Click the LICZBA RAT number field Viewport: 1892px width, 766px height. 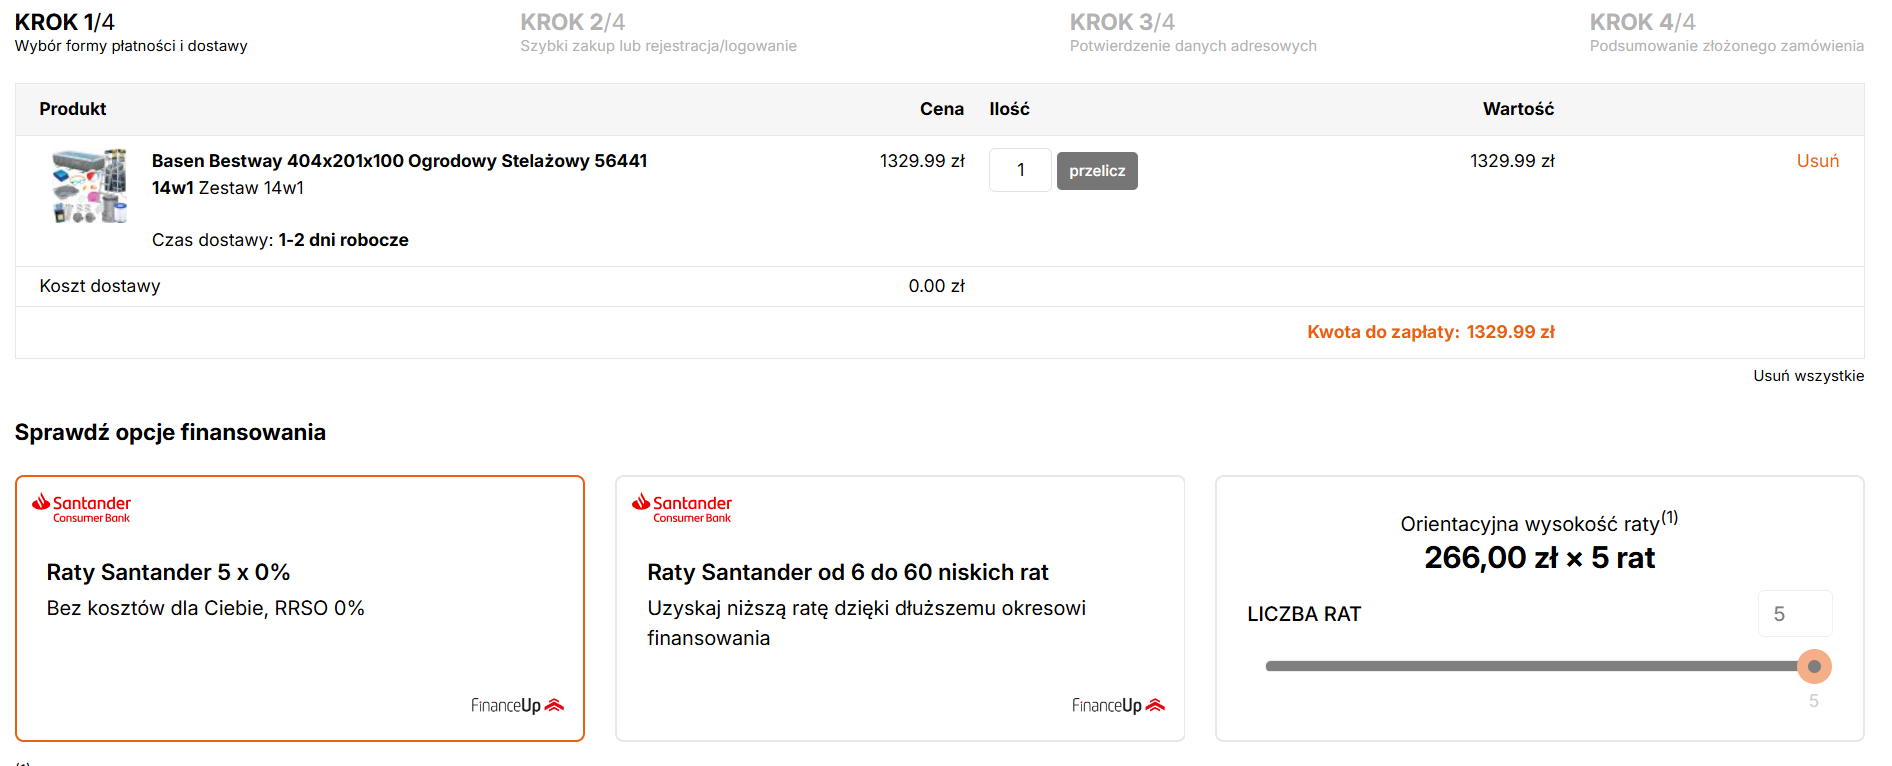point(1794,614)
